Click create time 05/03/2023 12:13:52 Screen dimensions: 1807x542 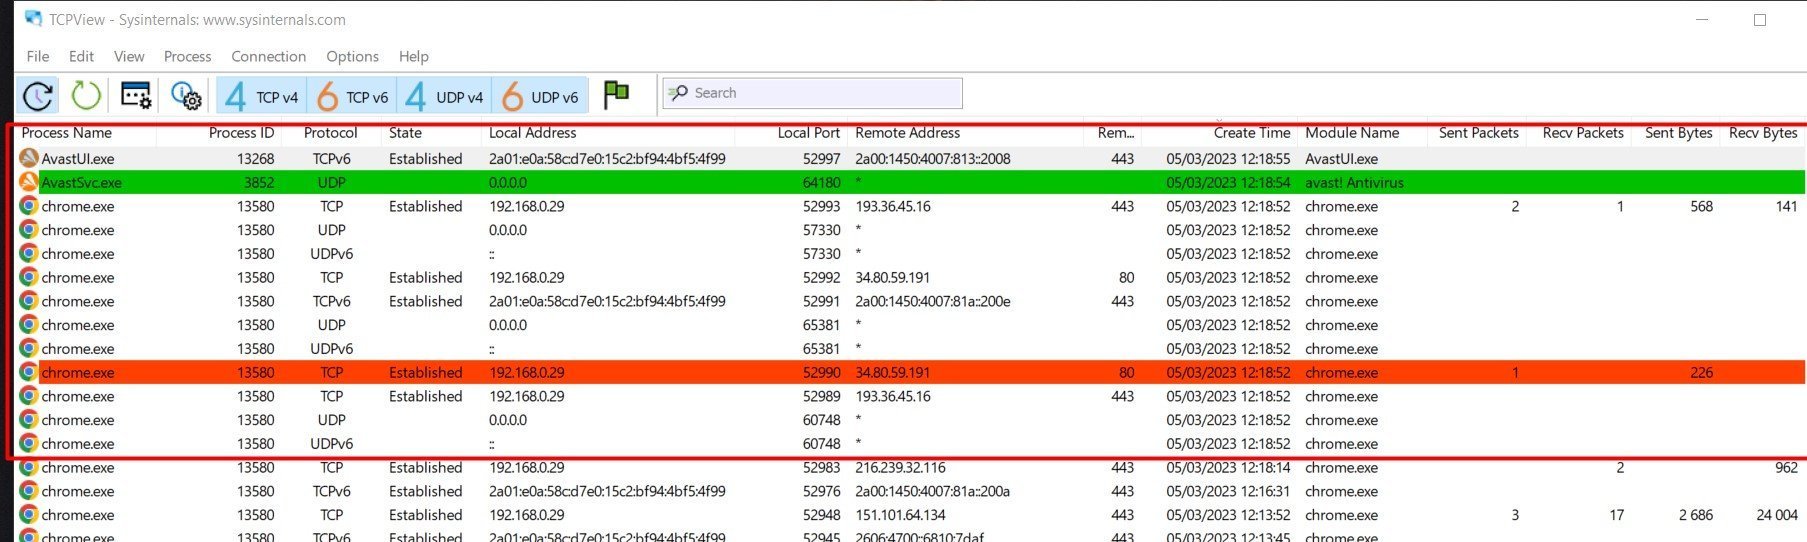(x=1228, y=516)
